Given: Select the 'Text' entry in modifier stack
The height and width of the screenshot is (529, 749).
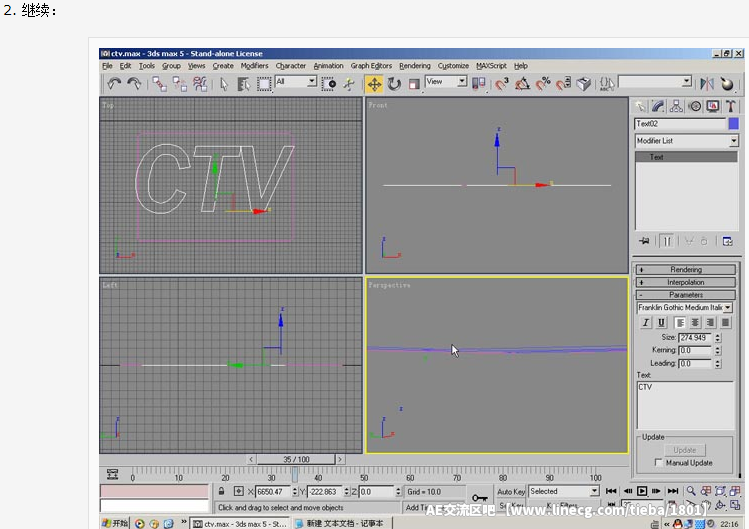Looking at the screenshot, I should (x=686, y=157).
